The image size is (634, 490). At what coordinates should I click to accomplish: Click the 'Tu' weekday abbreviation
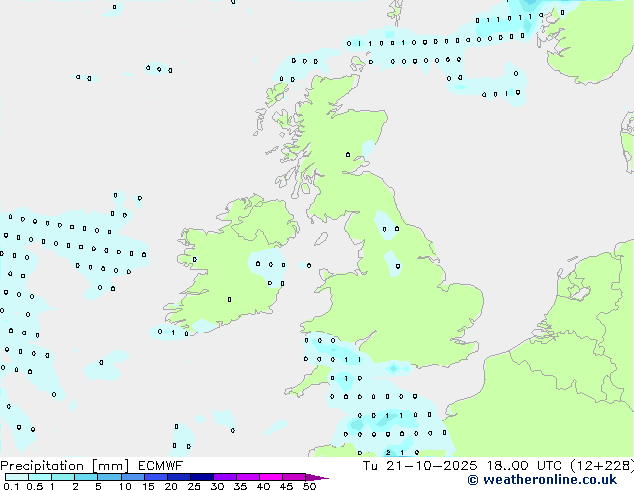click(x=370, y=466)
